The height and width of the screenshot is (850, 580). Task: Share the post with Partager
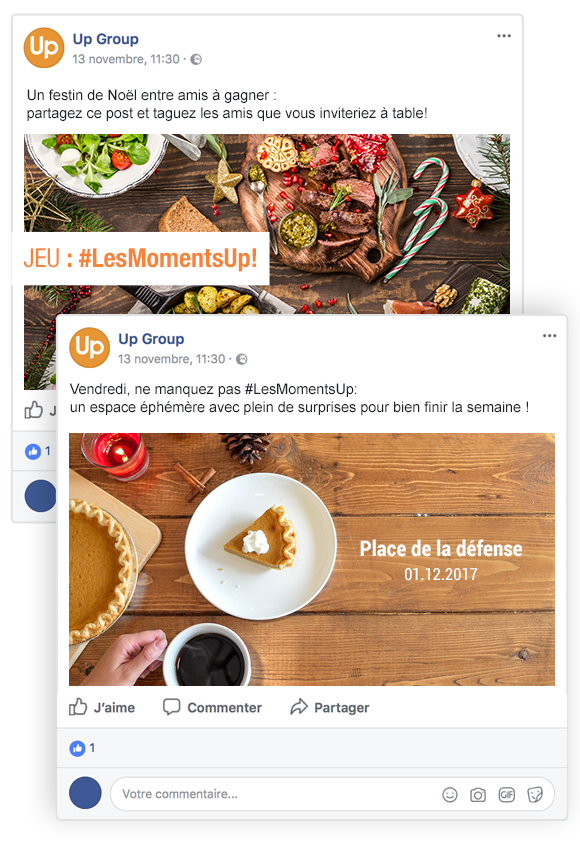[330, 707]
